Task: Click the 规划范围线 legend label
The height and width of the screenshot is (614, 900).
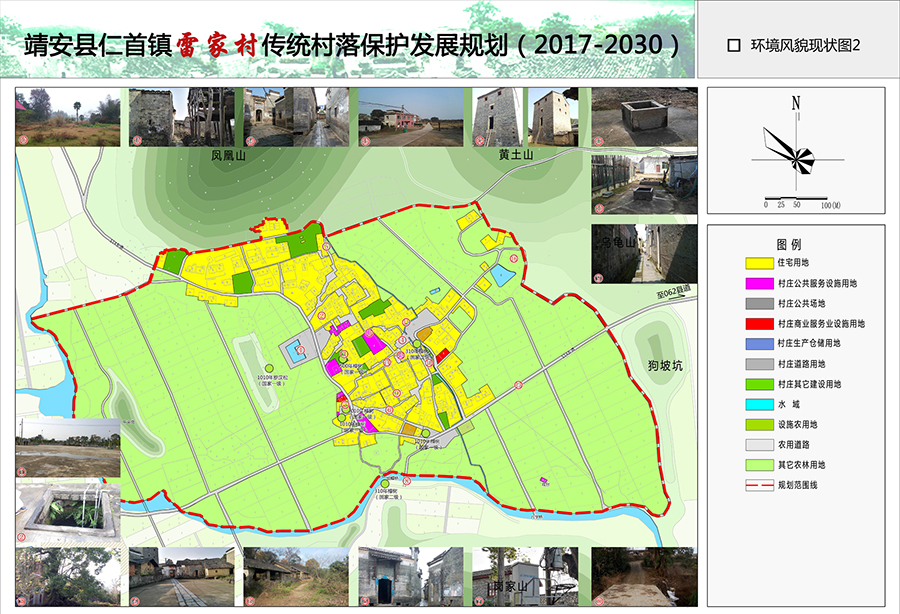Action: pos(797,485)
